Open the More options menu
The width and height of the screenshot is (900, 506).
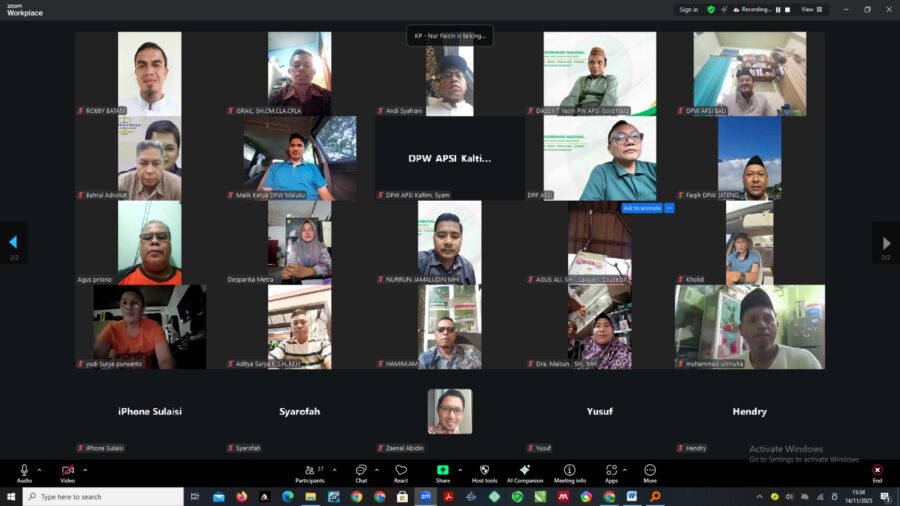650,471
